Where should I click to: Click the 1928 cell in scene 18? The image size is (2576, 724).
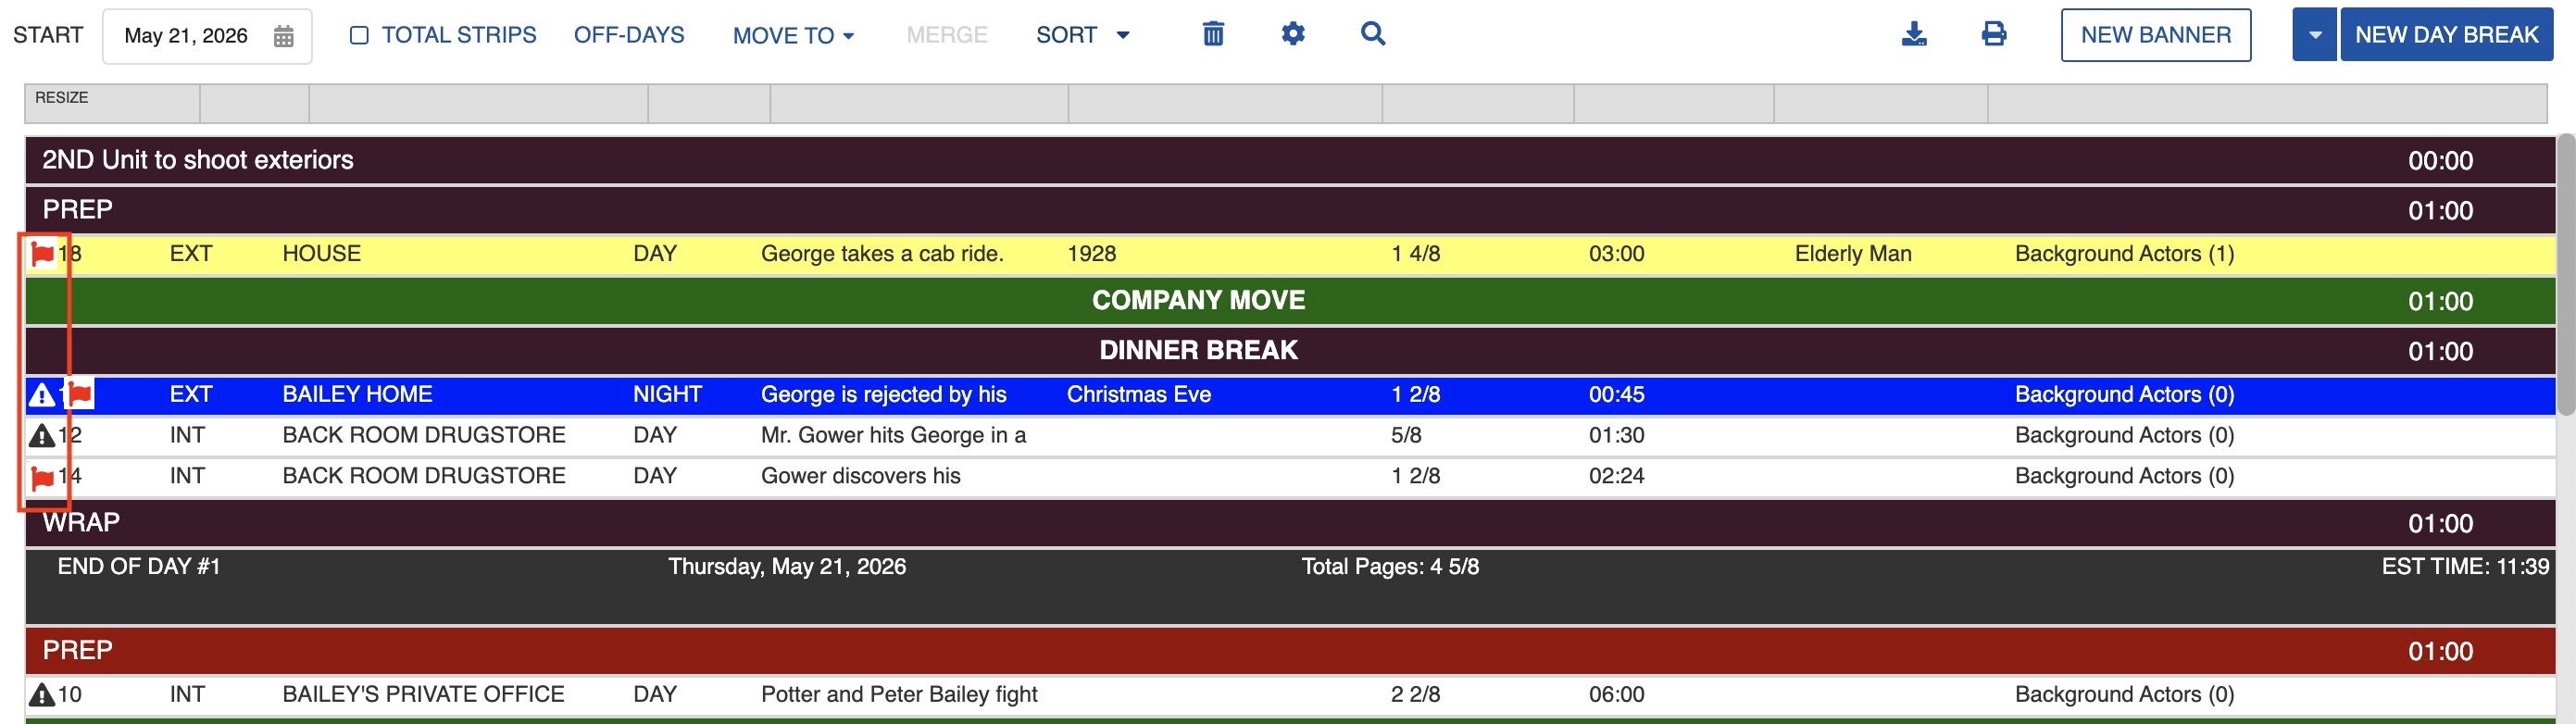(1091, 254)
